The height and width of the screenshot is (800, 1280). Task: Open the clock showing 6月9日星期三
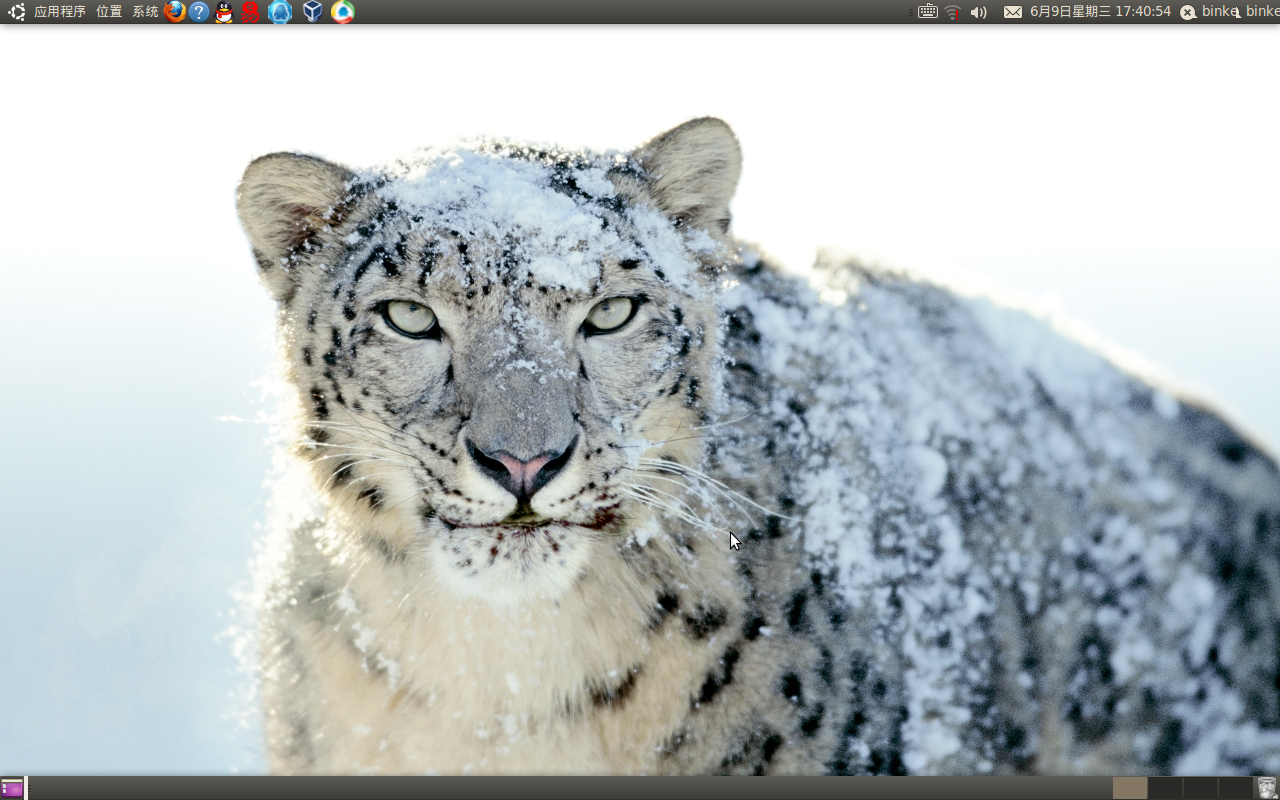[x=1100, y=12]
